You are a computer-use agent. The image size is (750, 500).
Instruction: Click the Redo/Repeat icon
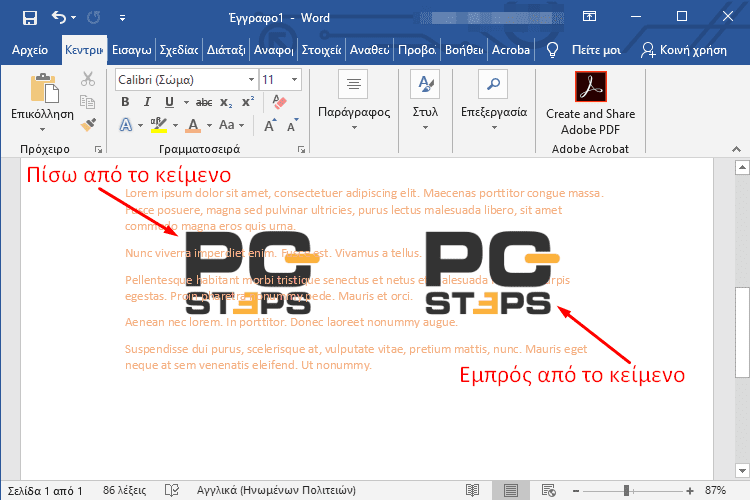click(94, 18)
